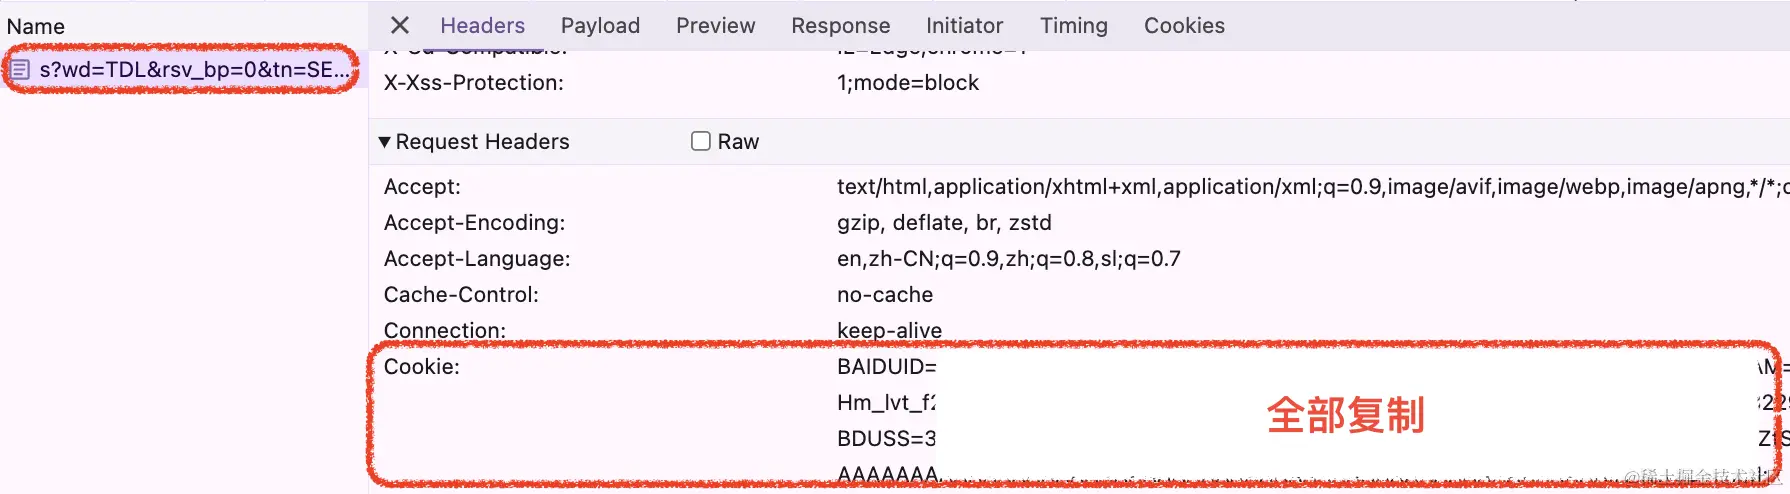Click the BAIDUID cookie value
The image size is (1790, 494).
(886, 366)
